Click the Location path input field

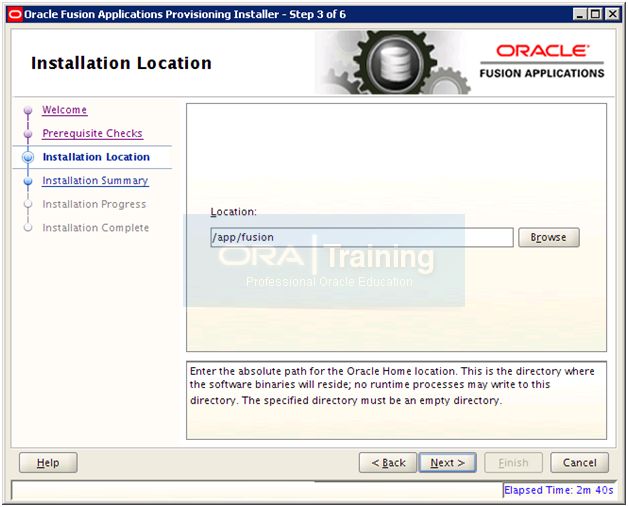362,237
